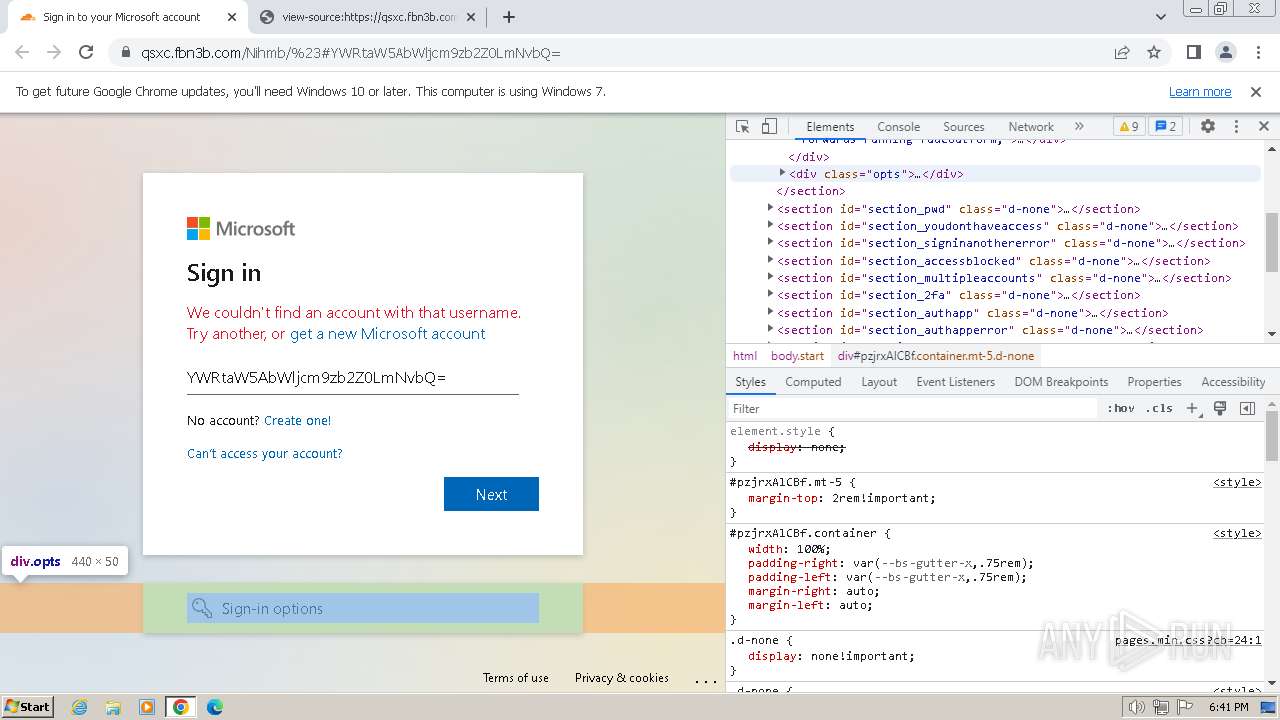Share this page icon in the address bar
The height and width of the screenshot is (720, 1280).
coord(1122,52)
